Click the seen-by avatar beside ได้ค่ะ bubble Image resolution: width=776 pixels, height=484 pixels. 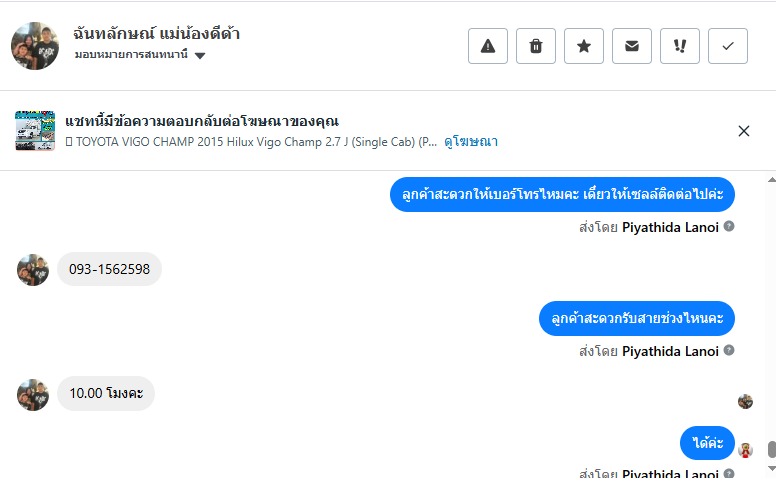click(745, 449)
